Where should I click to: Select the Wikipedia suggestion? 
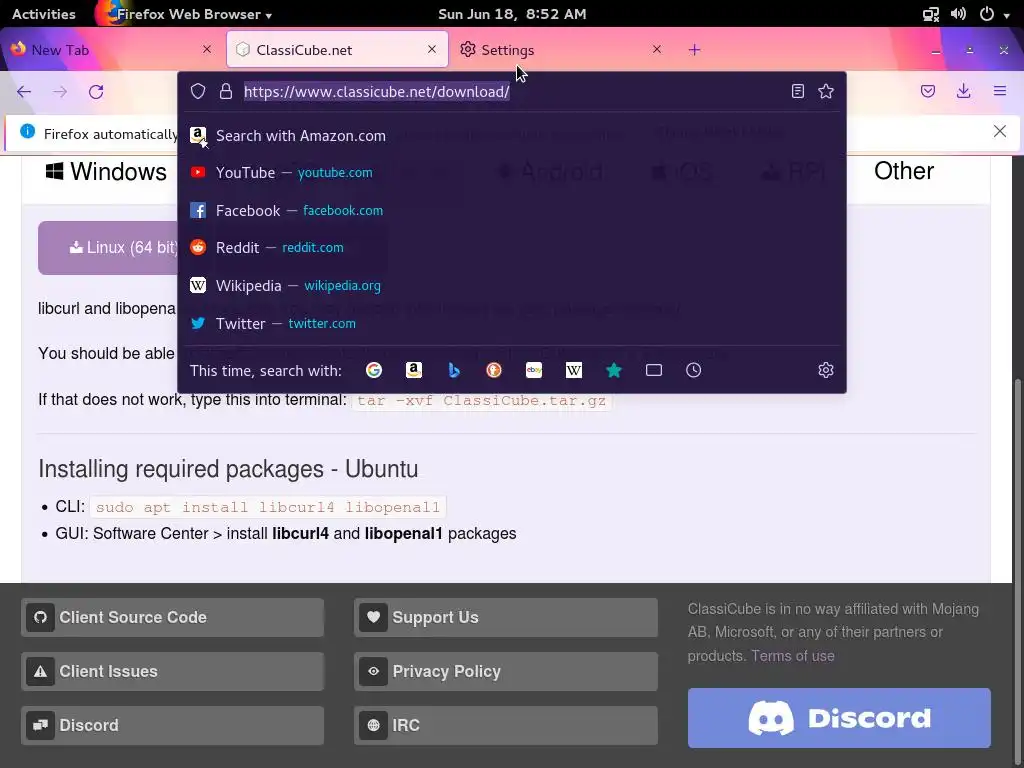(512, 285)
